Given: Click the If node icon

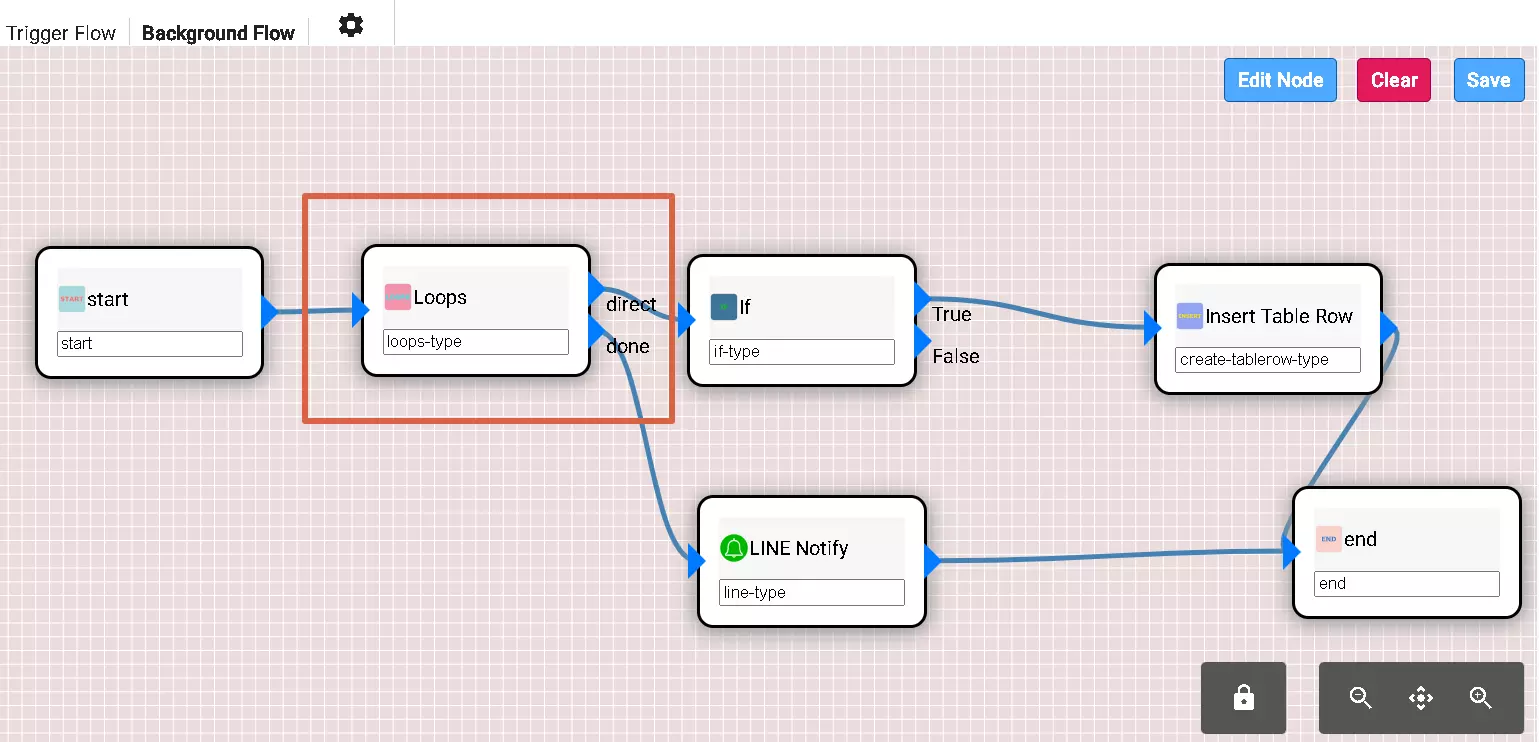Looking at the screenshot, I should point(723,307).
